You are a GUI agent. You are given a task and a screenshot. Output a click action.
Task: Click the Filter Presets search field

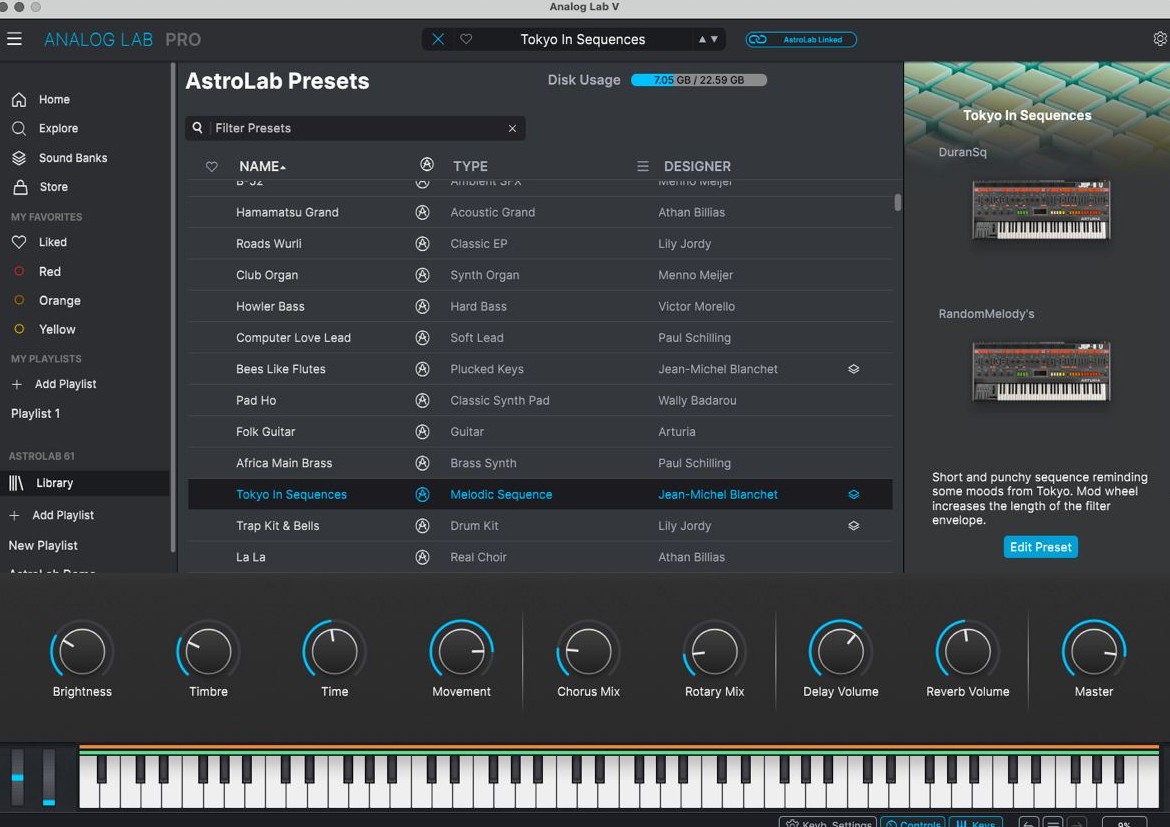point(355,128)
